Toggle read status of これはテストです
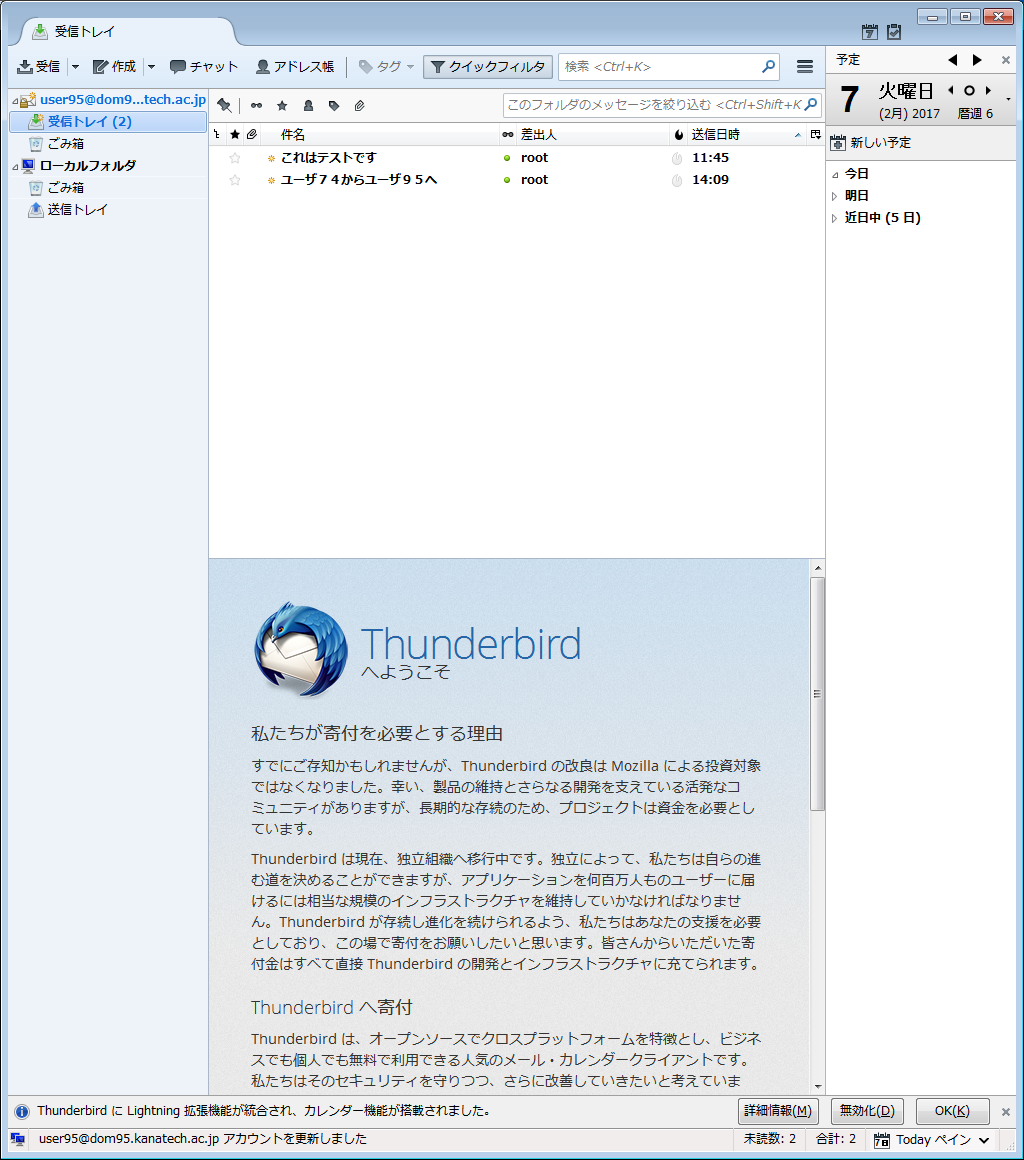Viewport: 1024px width, 1160px height. pos(507,158)
